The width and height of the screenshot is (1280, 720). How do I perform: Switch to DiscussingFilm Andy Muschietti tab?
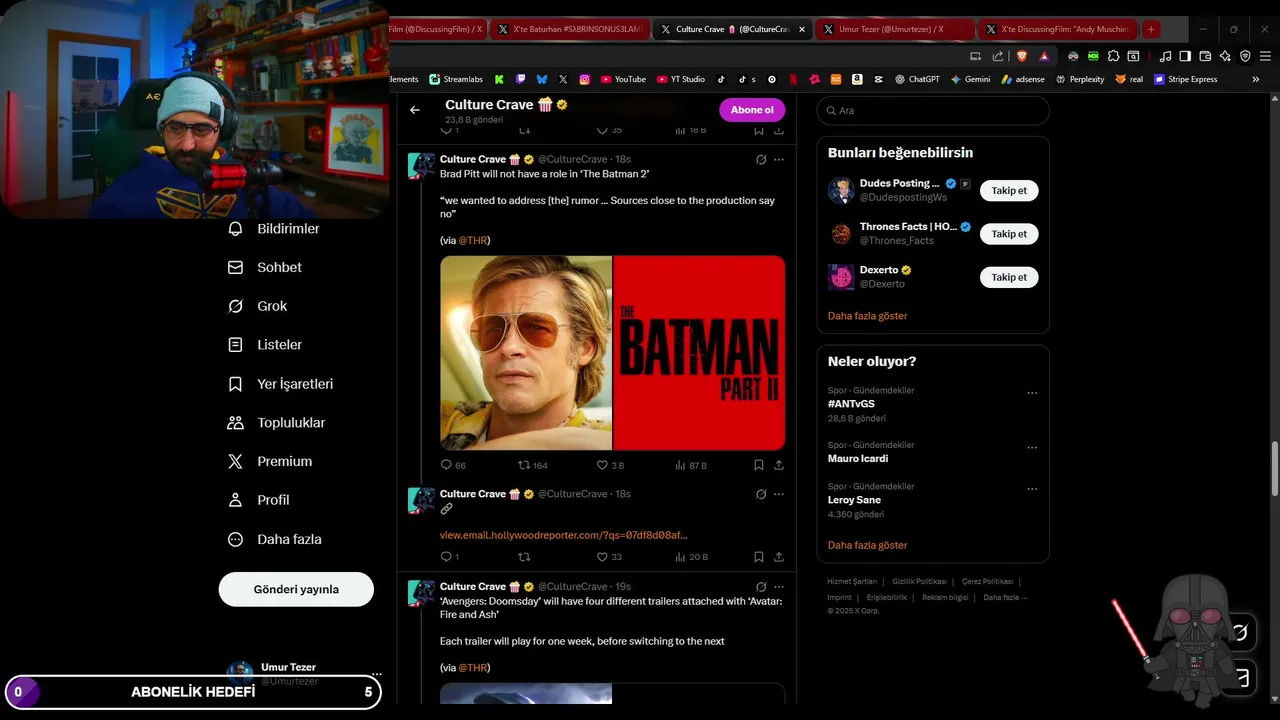click(1056, 29)
